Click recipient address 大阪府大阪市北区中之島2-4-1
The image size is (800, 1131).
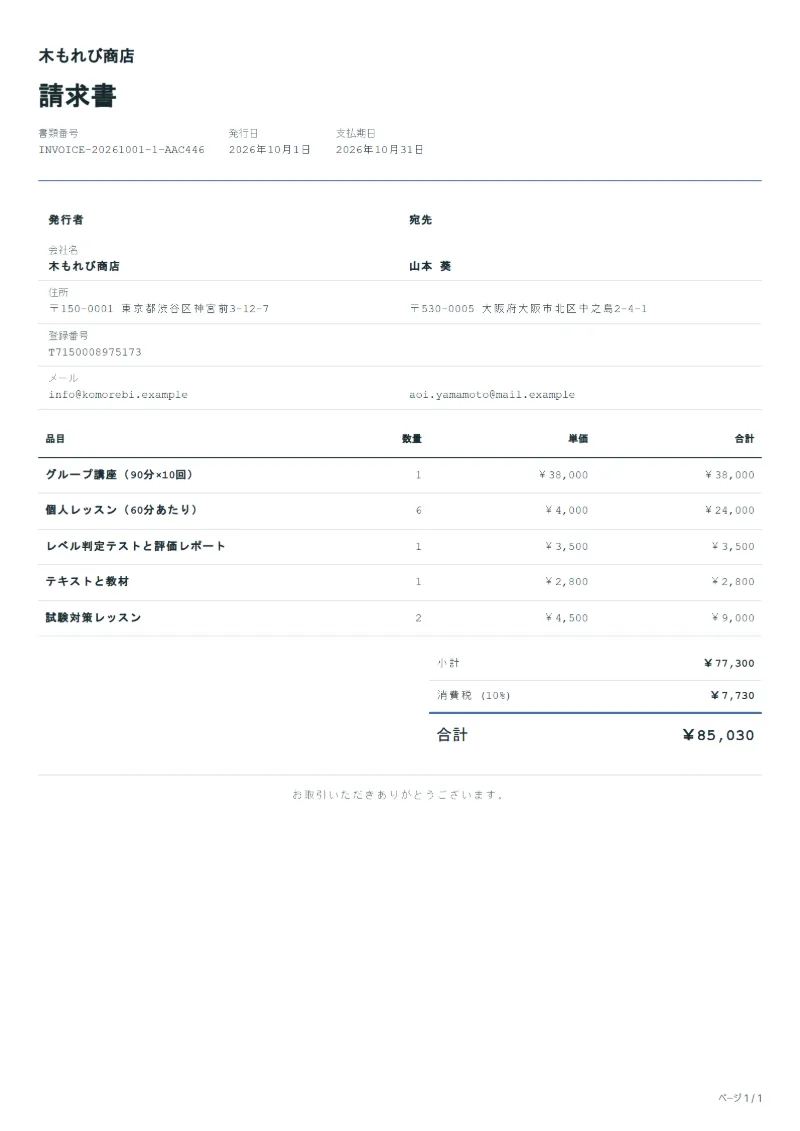pyautogui.click(x=564, y=309)
